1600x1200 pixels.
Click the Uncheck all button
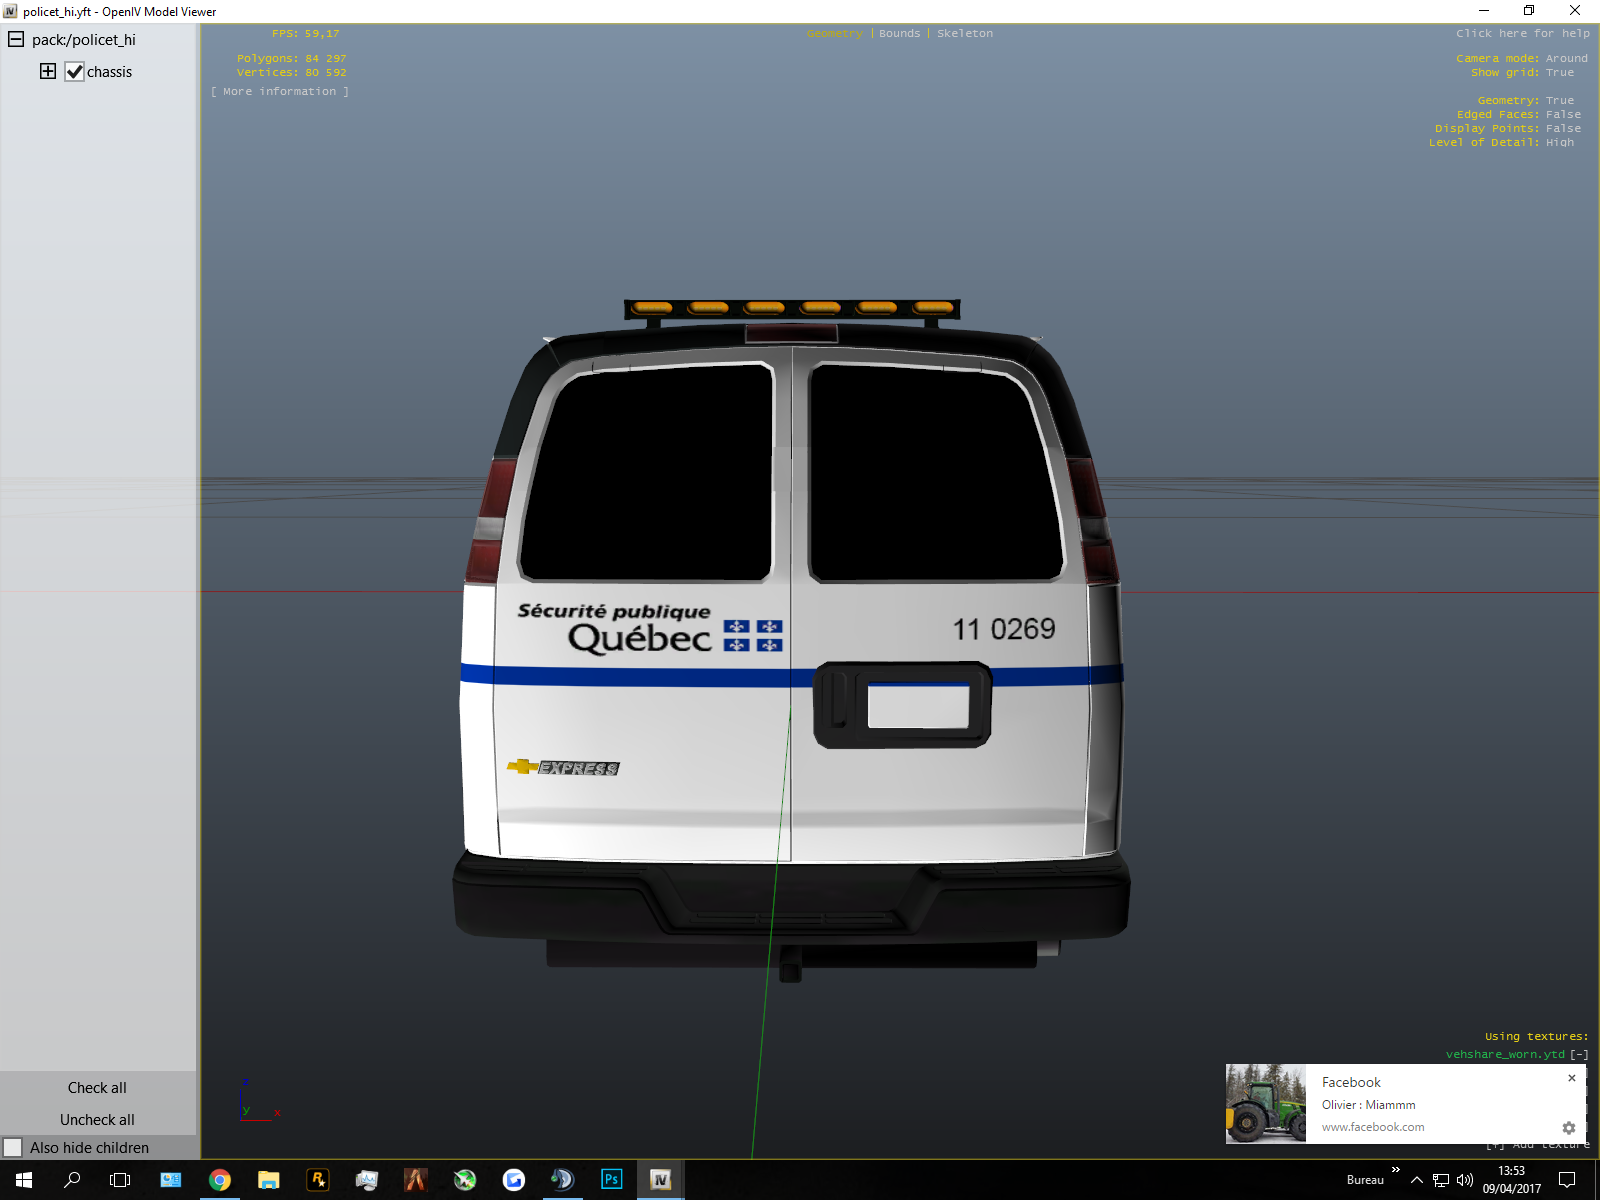[x=97, y=1120]
